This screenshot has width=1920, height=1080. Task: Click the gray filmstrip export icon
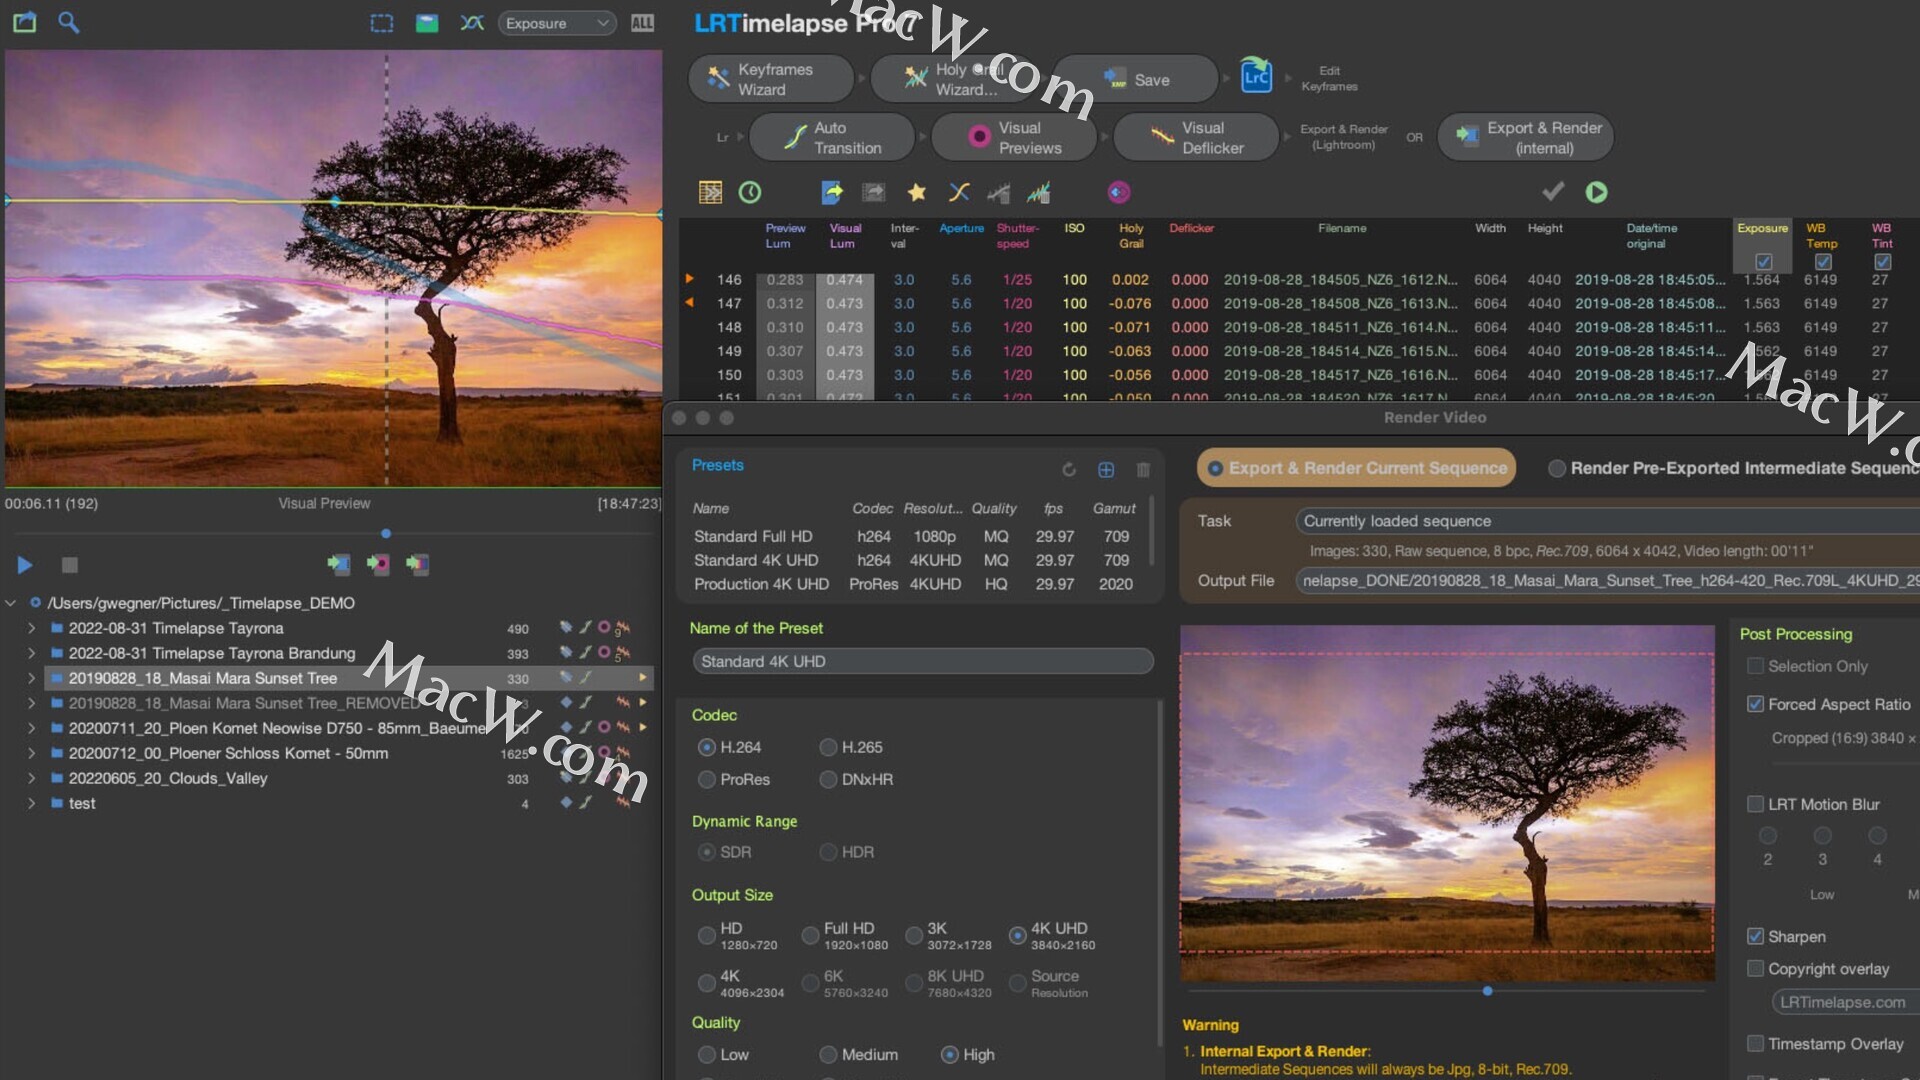click(874, 192)
